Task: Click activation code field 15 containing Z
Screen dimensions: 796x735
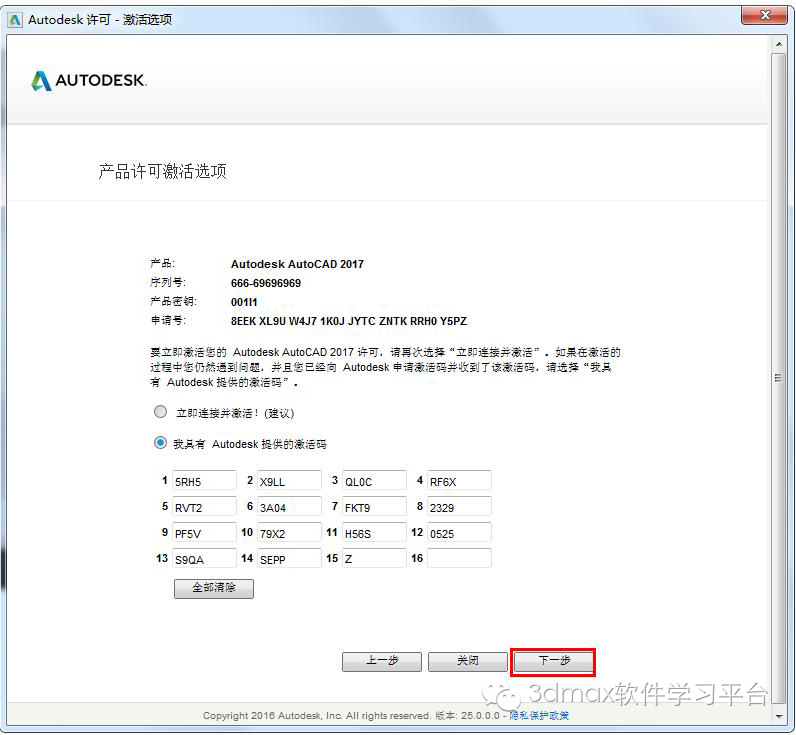Action: point(375,558)
